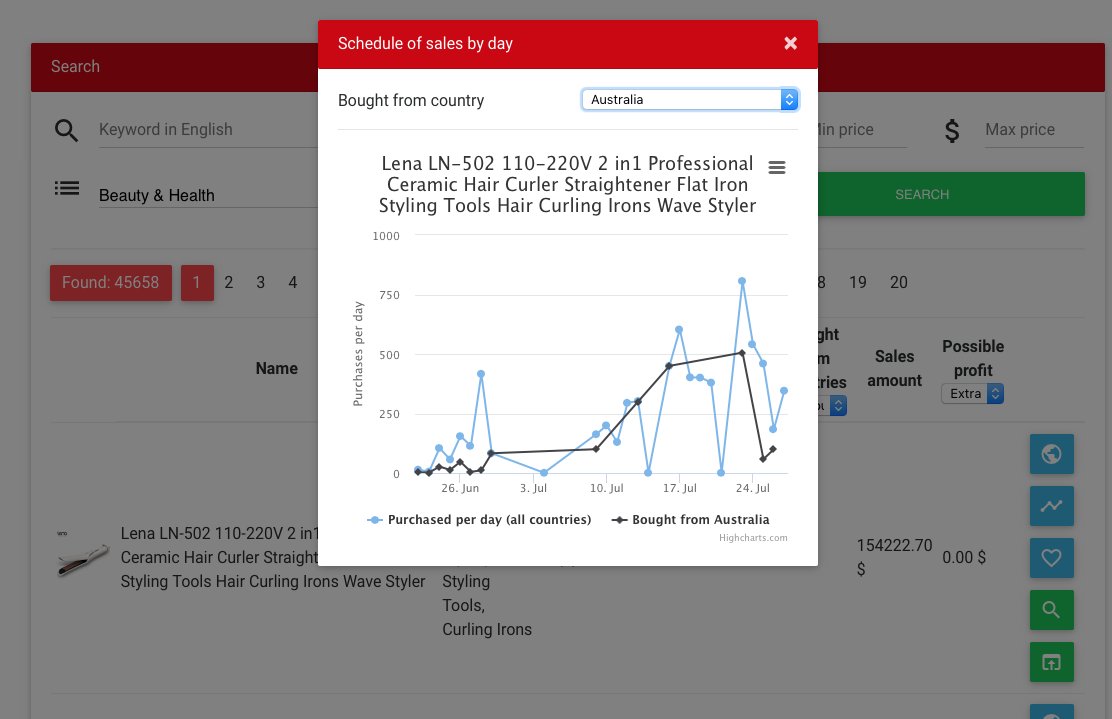Toggle 'Purchased per day (all countries)' legend series
The width and height of the screenshot is (1112, 719).
(479, 520)
